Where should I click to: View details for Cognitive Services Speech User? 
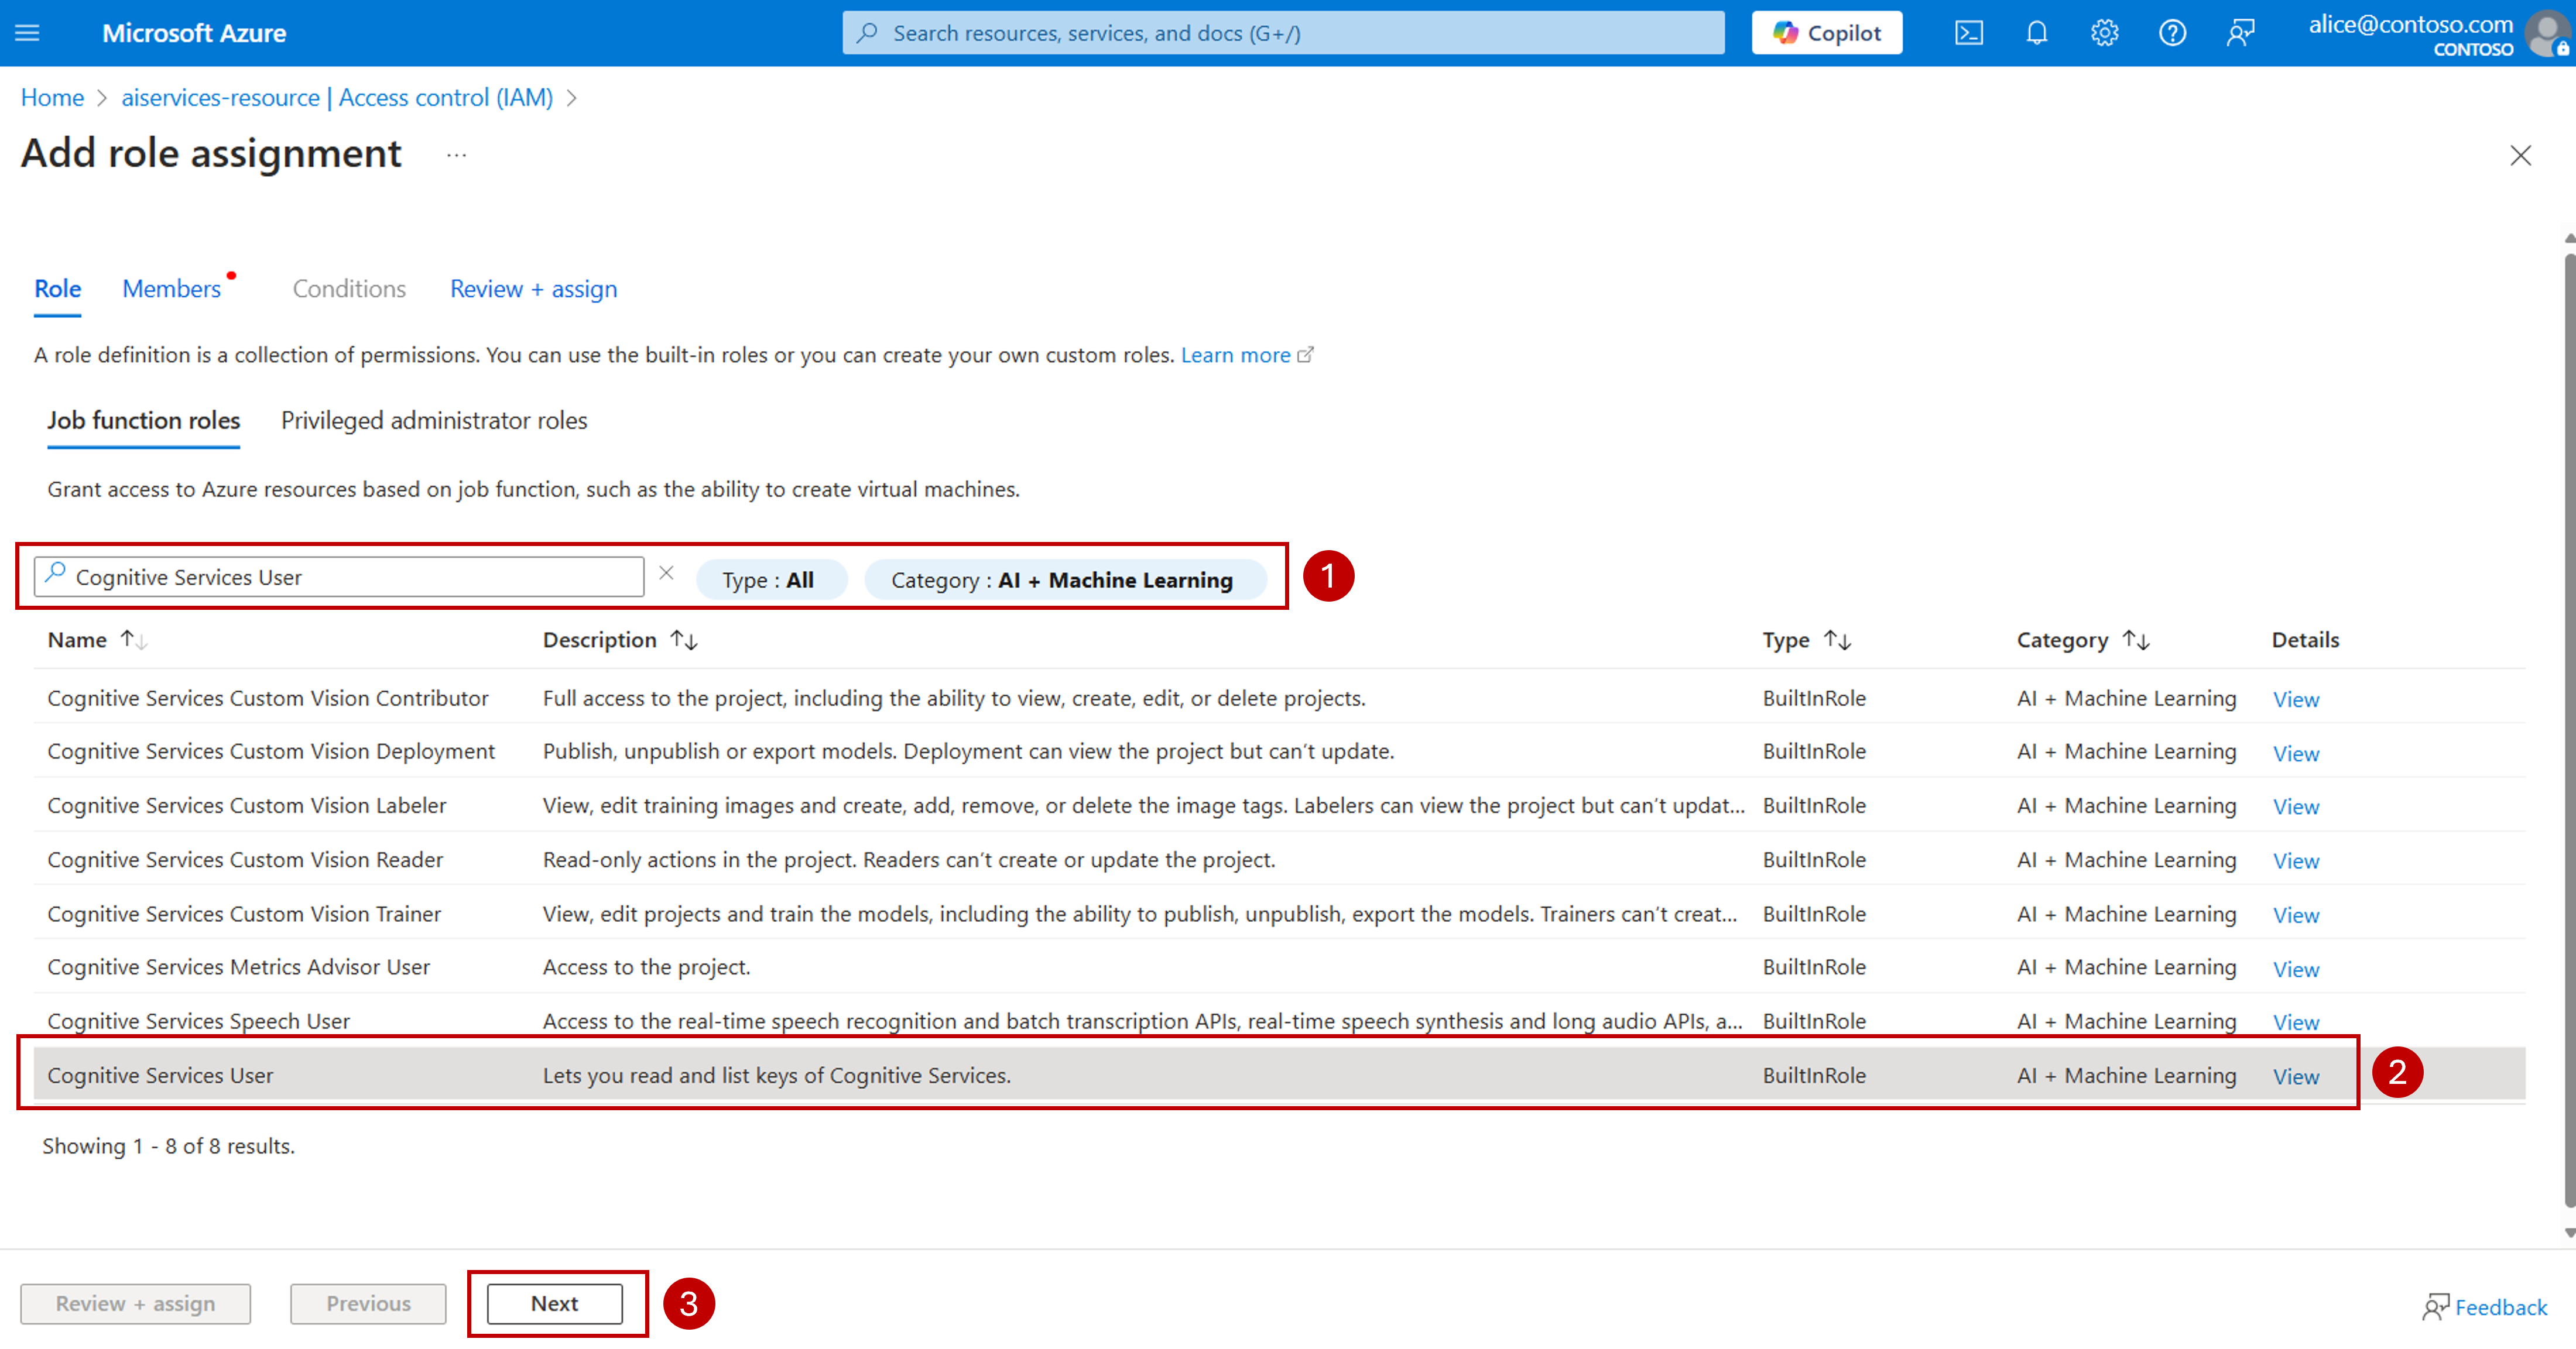(x=2295, y=1022)
